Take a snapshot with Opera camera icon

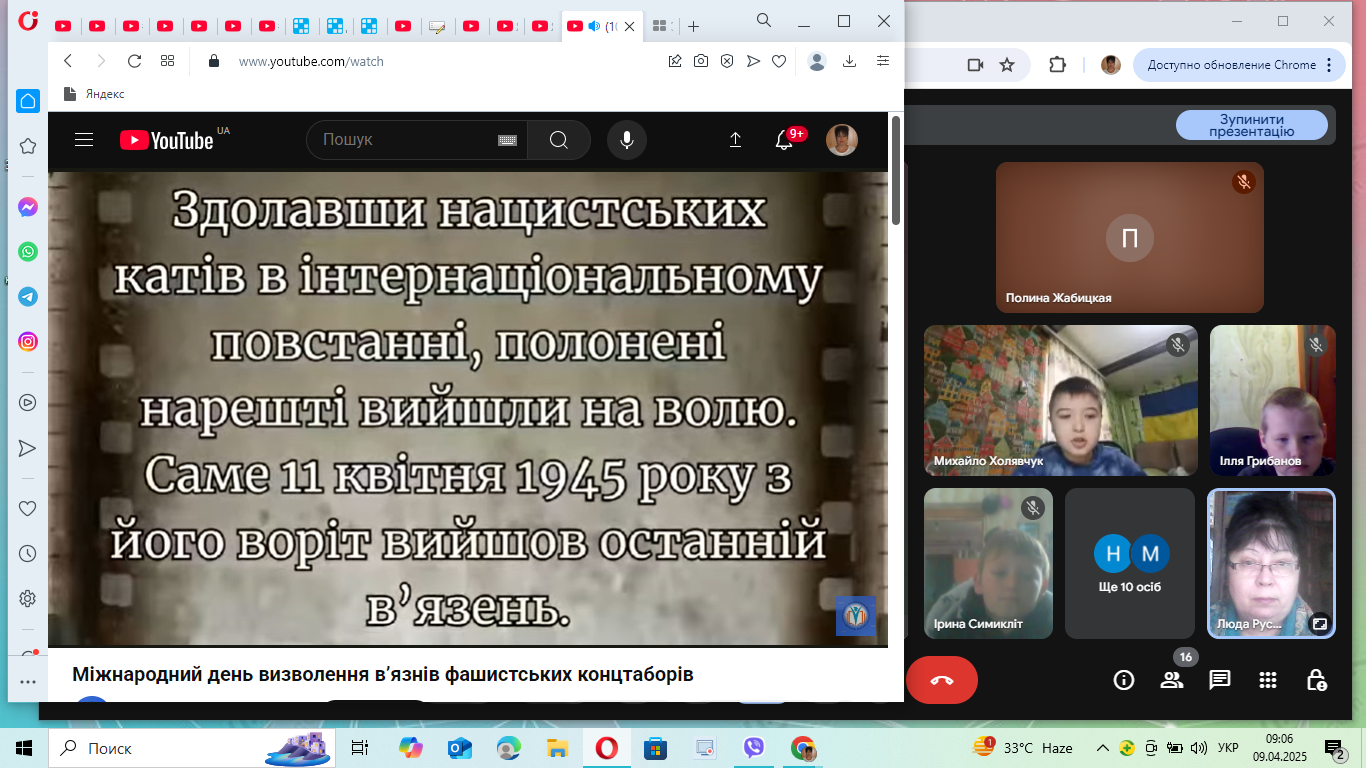coord(701,61)
